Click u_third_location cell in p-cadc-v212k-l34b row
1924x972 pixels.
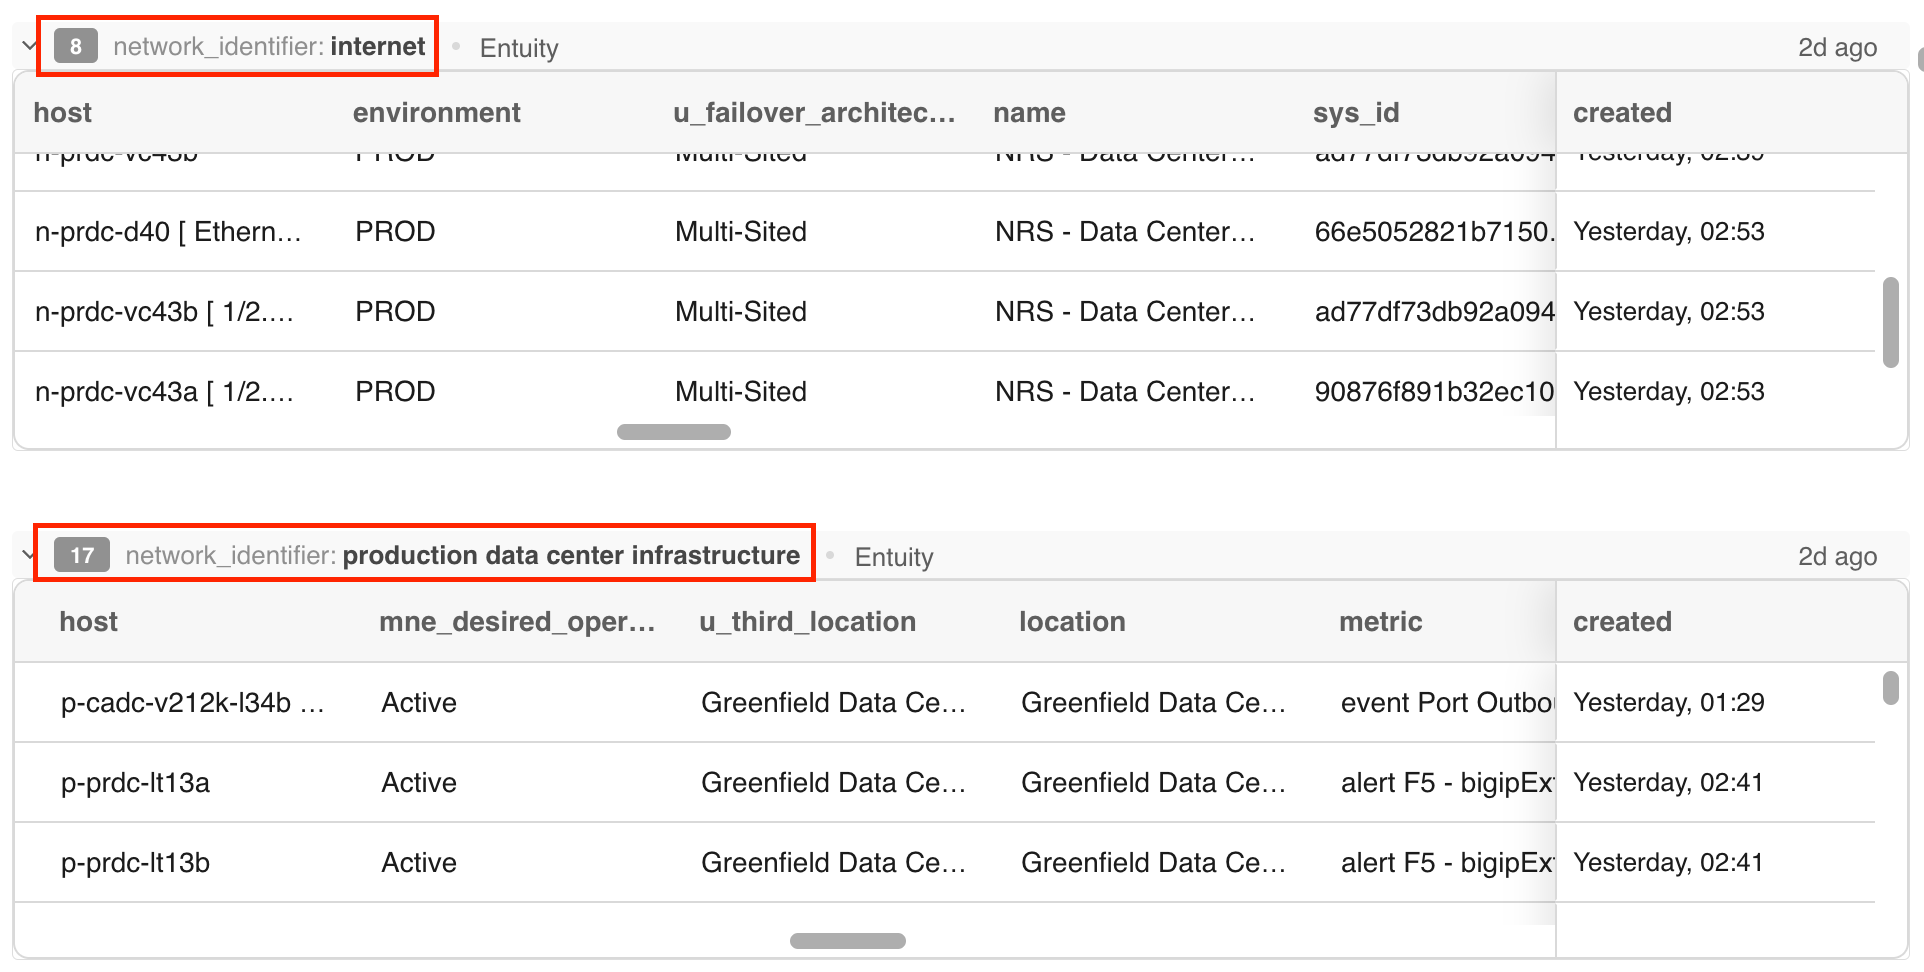click(833, 703)
